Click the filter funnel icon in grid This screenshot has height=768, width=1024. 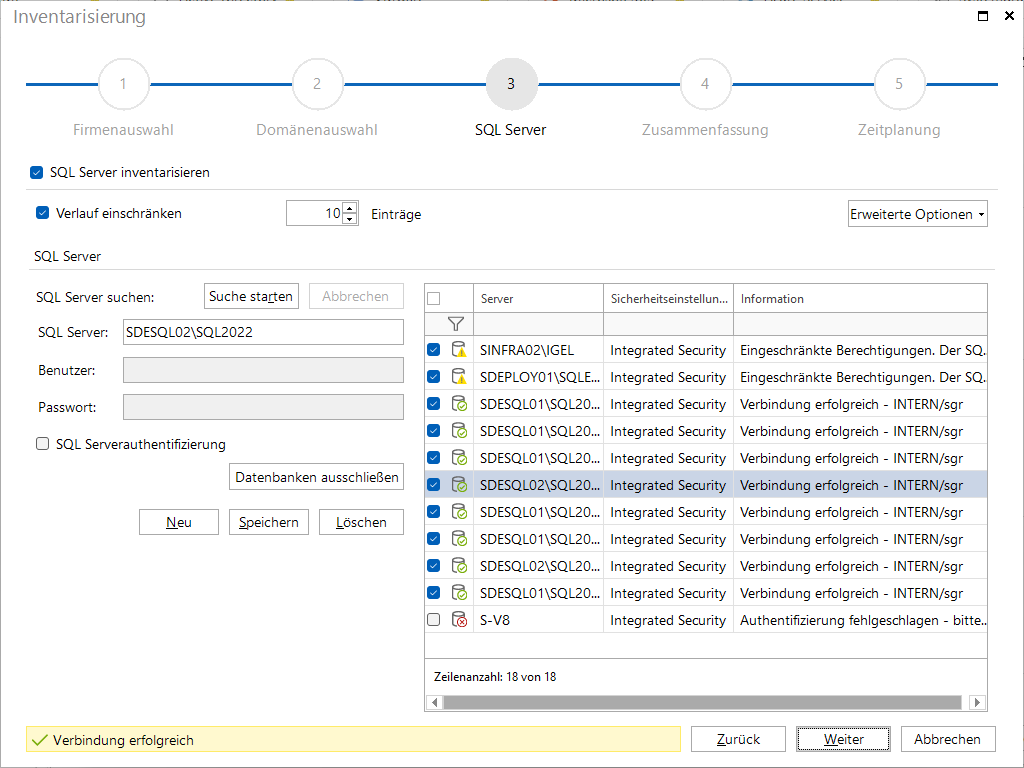click(456, 323)
